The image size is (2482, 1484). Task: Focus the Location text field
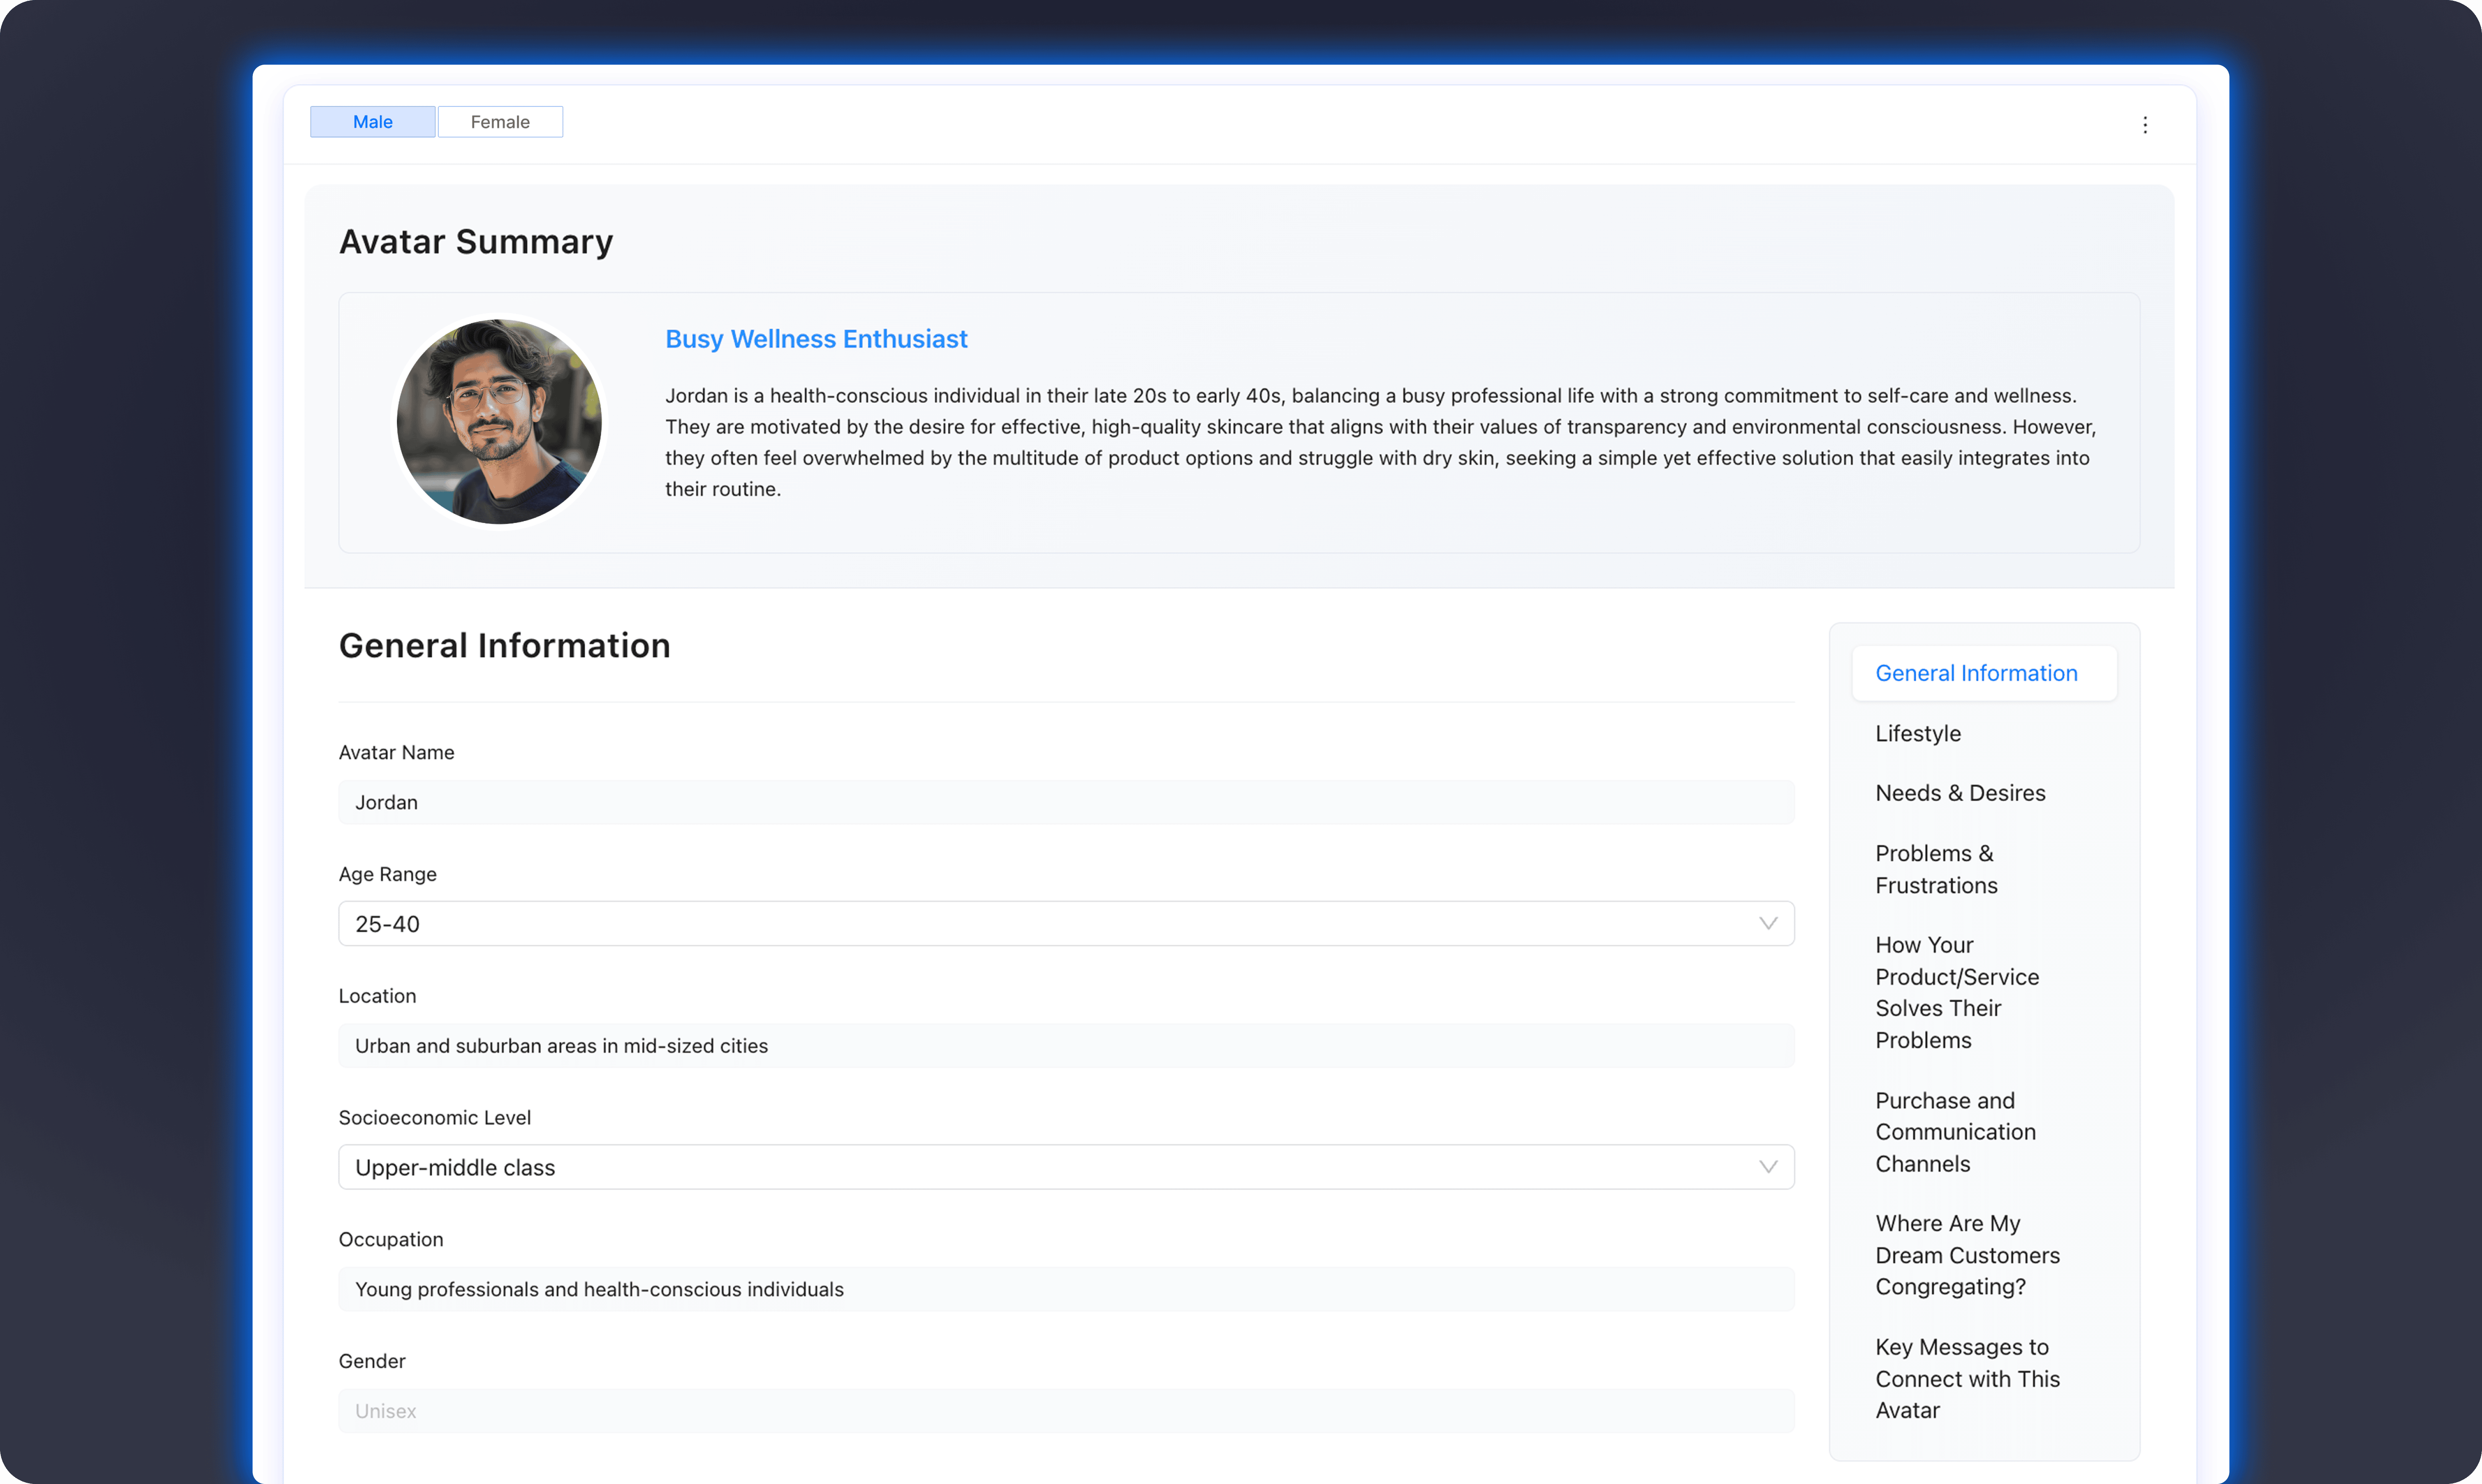tap(1065, 1045)
